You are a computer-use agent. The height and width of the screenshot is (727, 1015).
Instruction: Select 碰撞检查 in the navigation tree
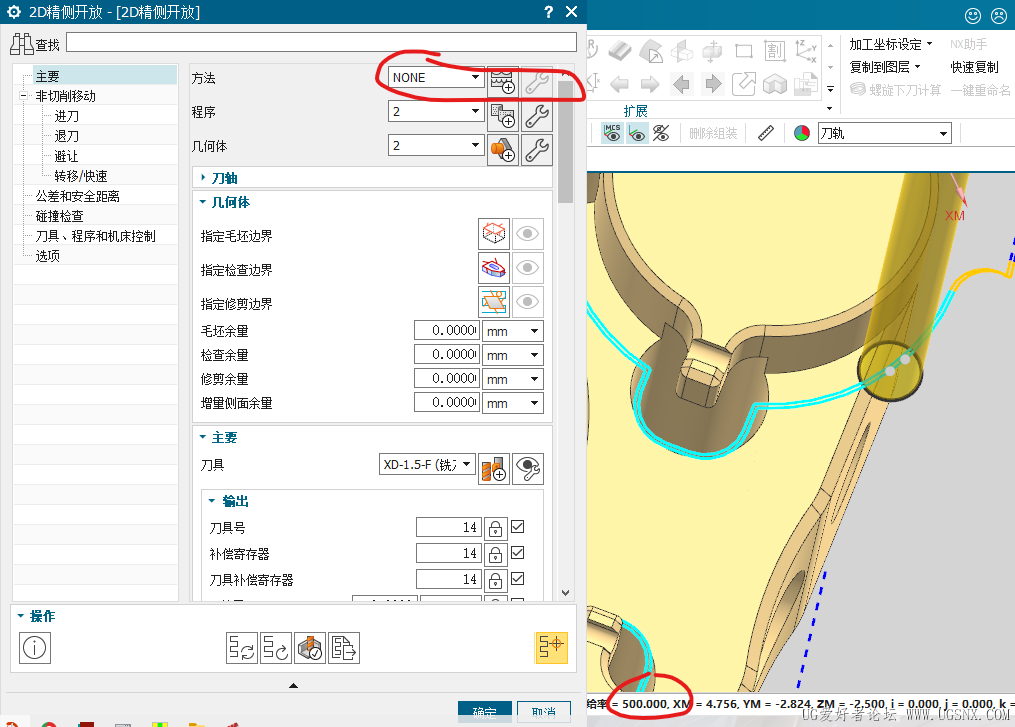point(60,216)
